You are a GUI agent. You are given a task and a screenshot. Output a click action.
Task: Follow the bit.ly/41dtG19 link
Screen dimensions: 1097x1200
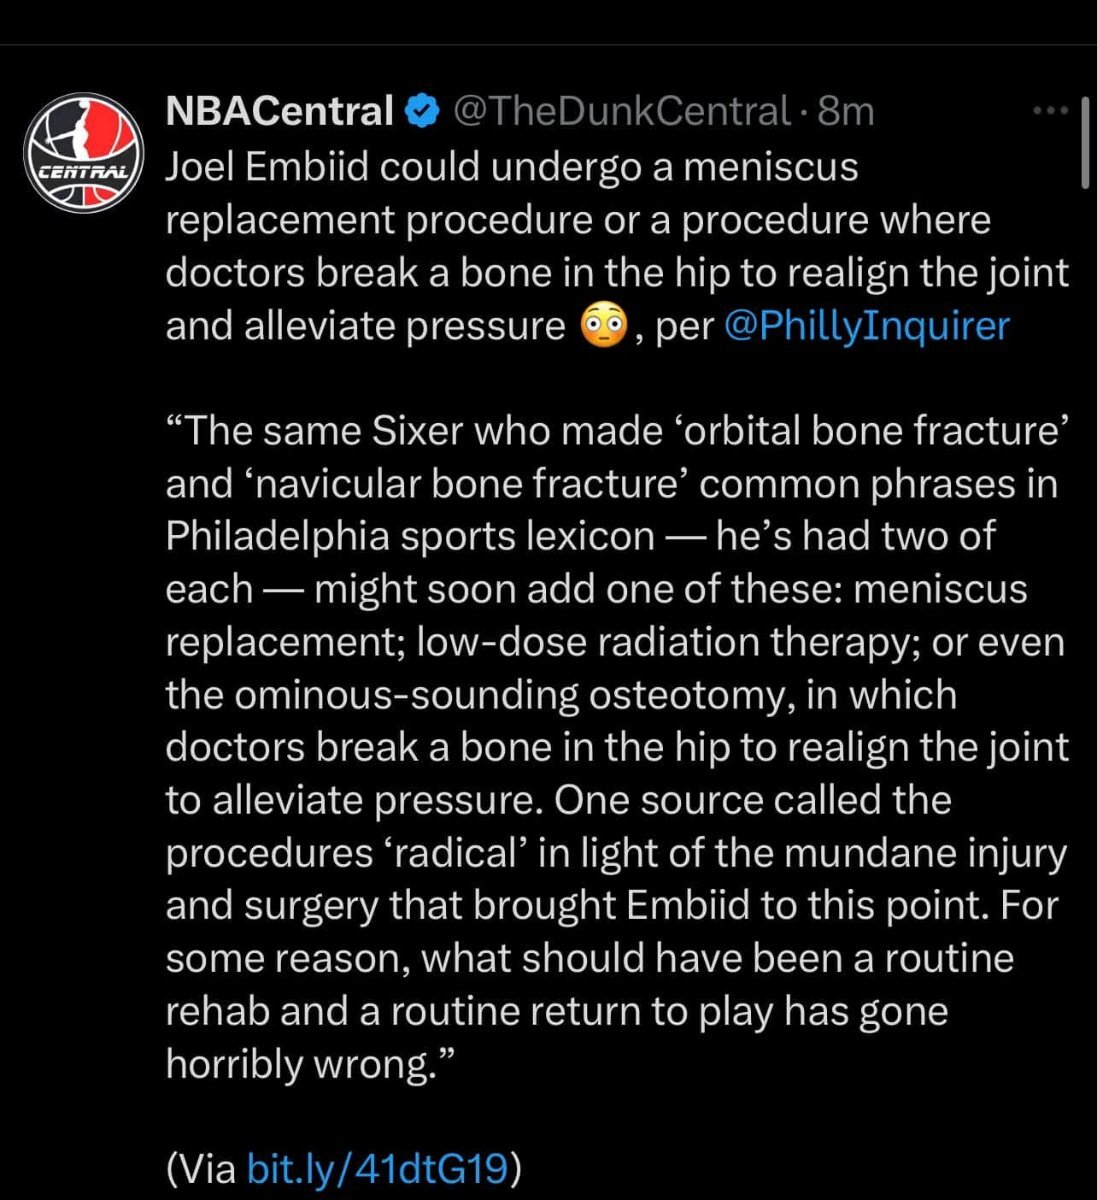point(379,1167)
